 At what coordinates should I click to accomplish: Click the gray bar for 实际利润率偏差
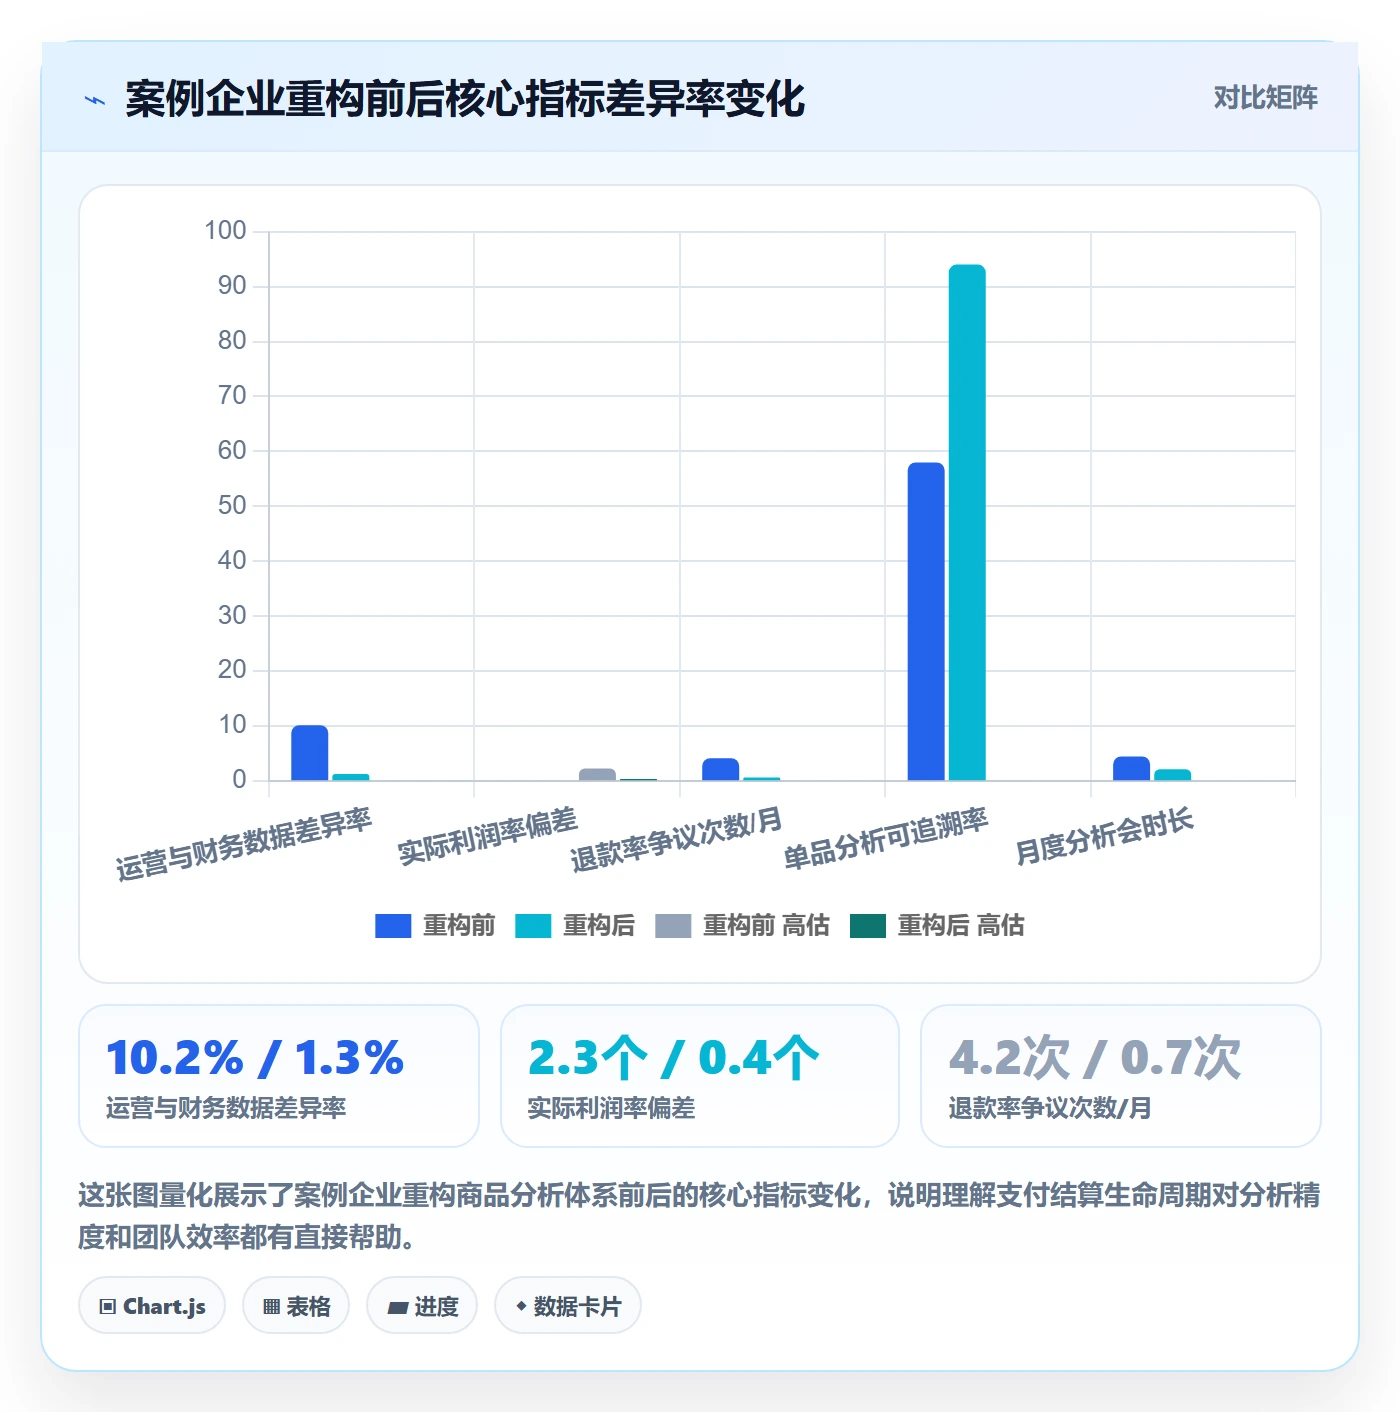tap(597, 774)
